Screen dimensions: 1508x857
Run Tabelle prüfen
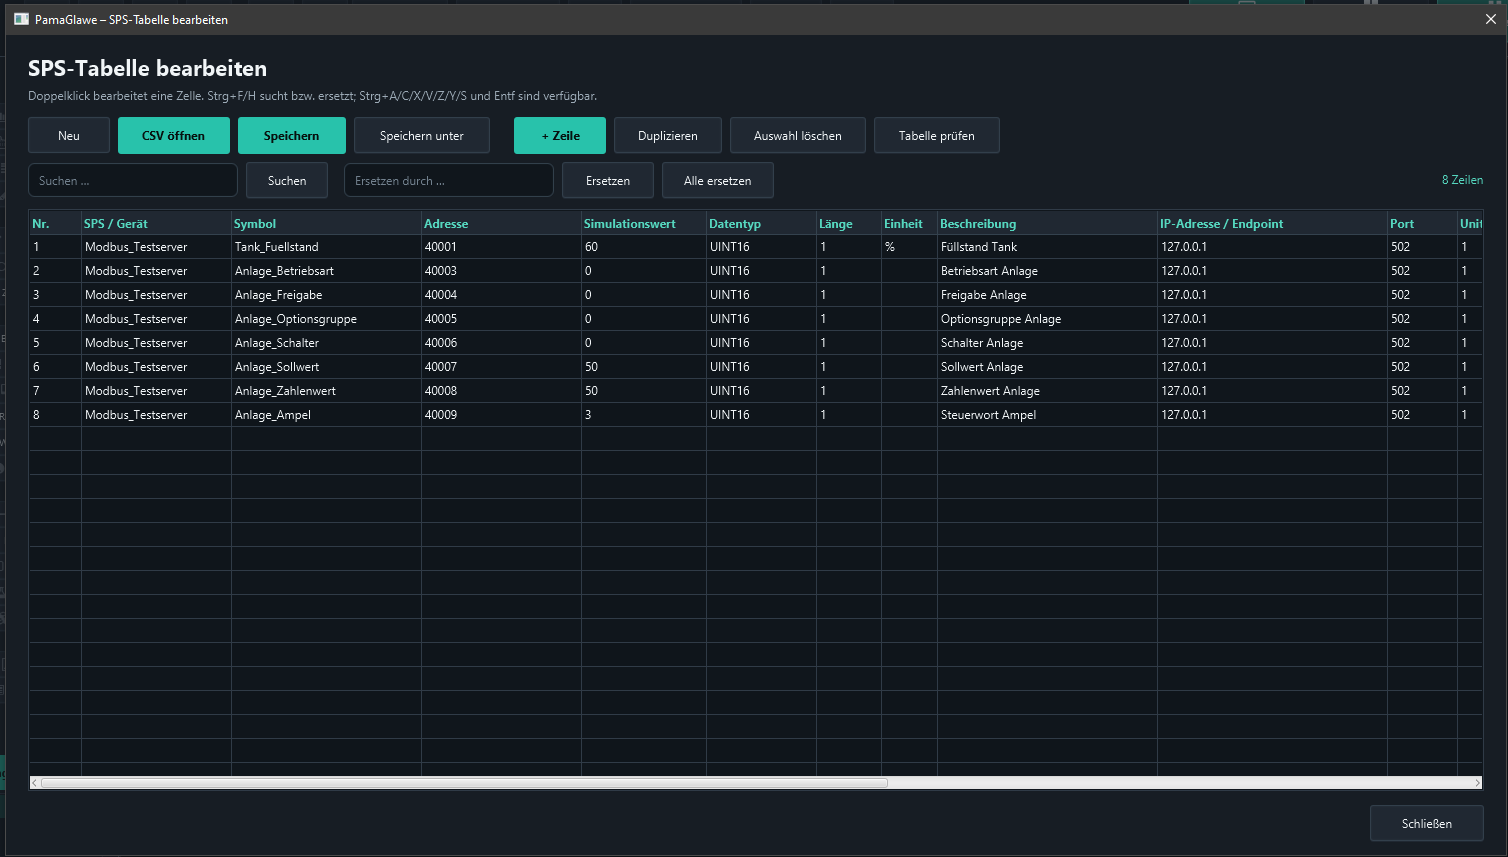[x=937, y=136]
